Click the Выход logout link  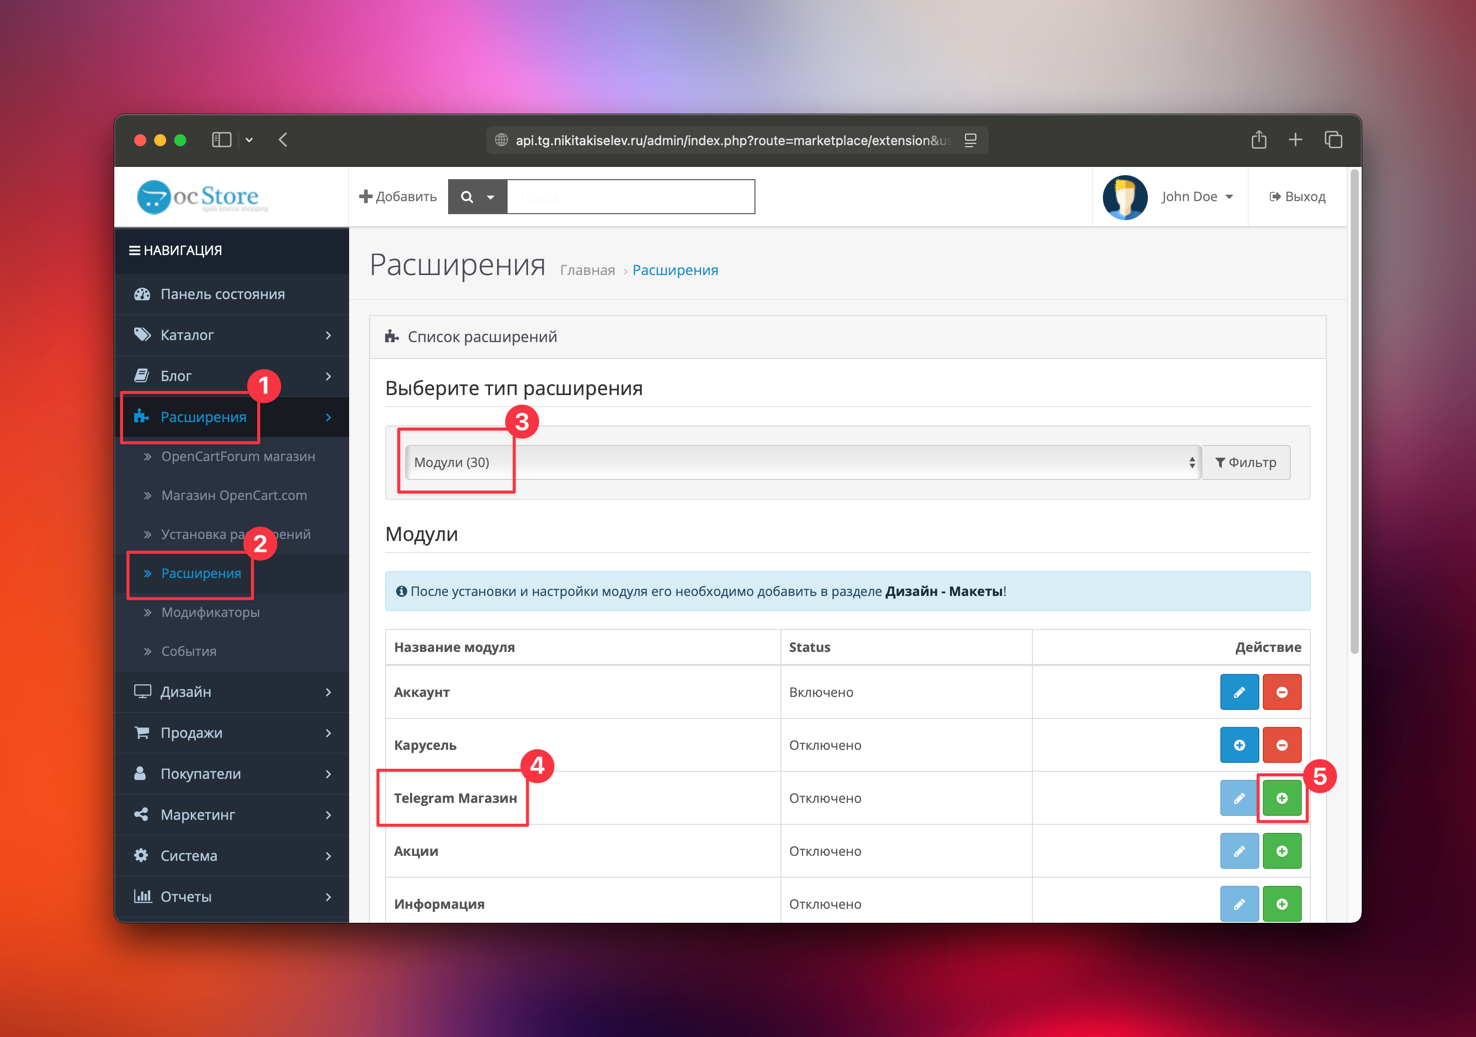click(x=1297, y=197)
